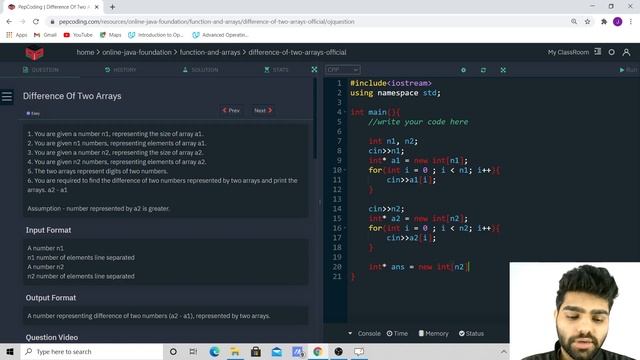Image resolution: width=640 pixels, height=360 pixels.
Task: Collapse the second for-loop fold at line 16
Action: [x=345, y=228]
